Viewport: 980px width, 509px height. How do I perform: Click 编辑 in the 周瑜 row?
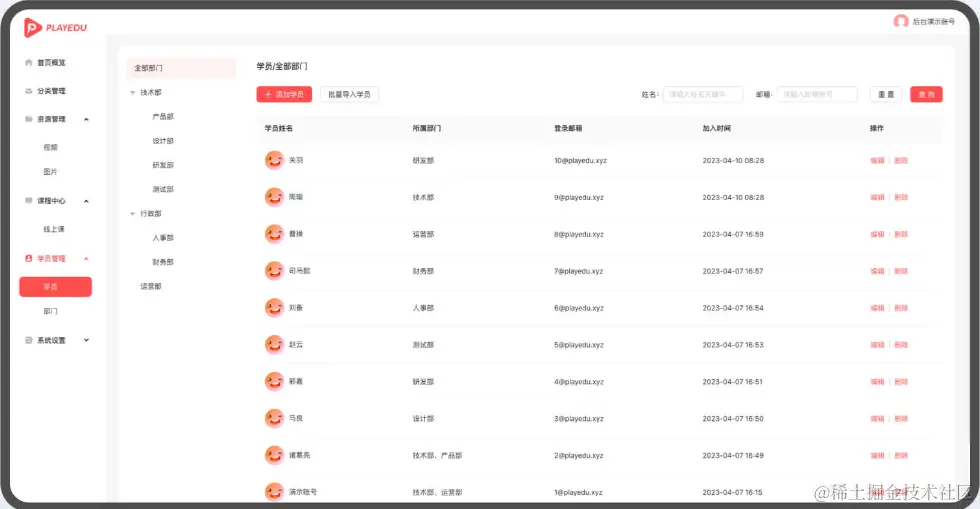[878, 198]
